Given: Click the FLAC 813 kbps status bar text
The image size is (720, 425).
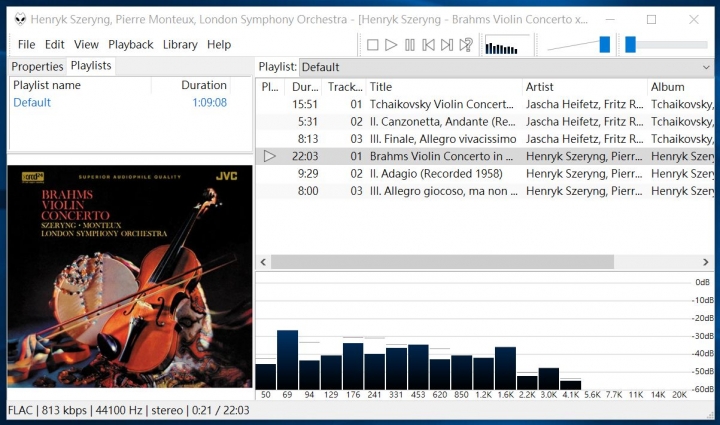Looking at the screenshot, I should click(x=129, y=410).
